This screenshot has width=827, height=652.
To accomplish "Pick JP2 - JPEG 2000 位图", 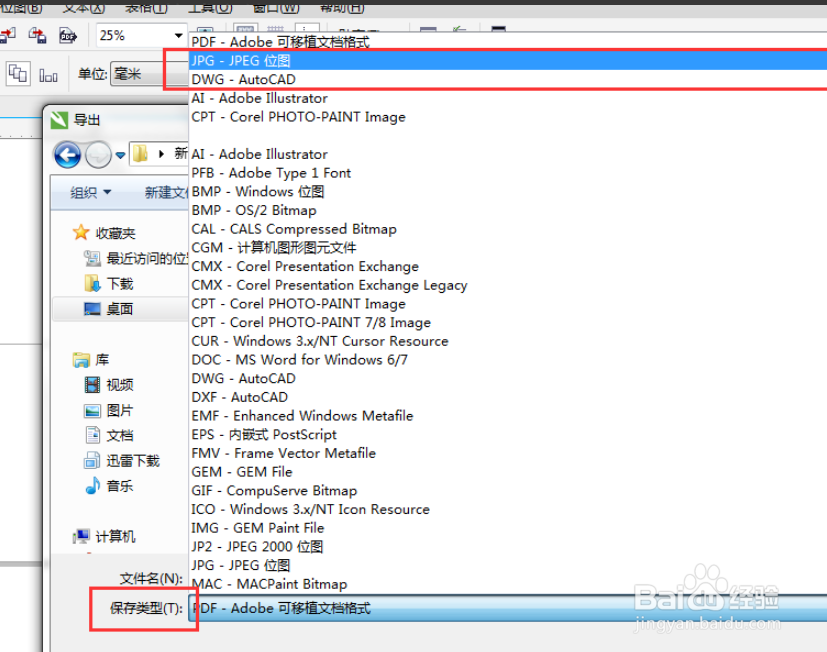I will (x=257, y=546).
